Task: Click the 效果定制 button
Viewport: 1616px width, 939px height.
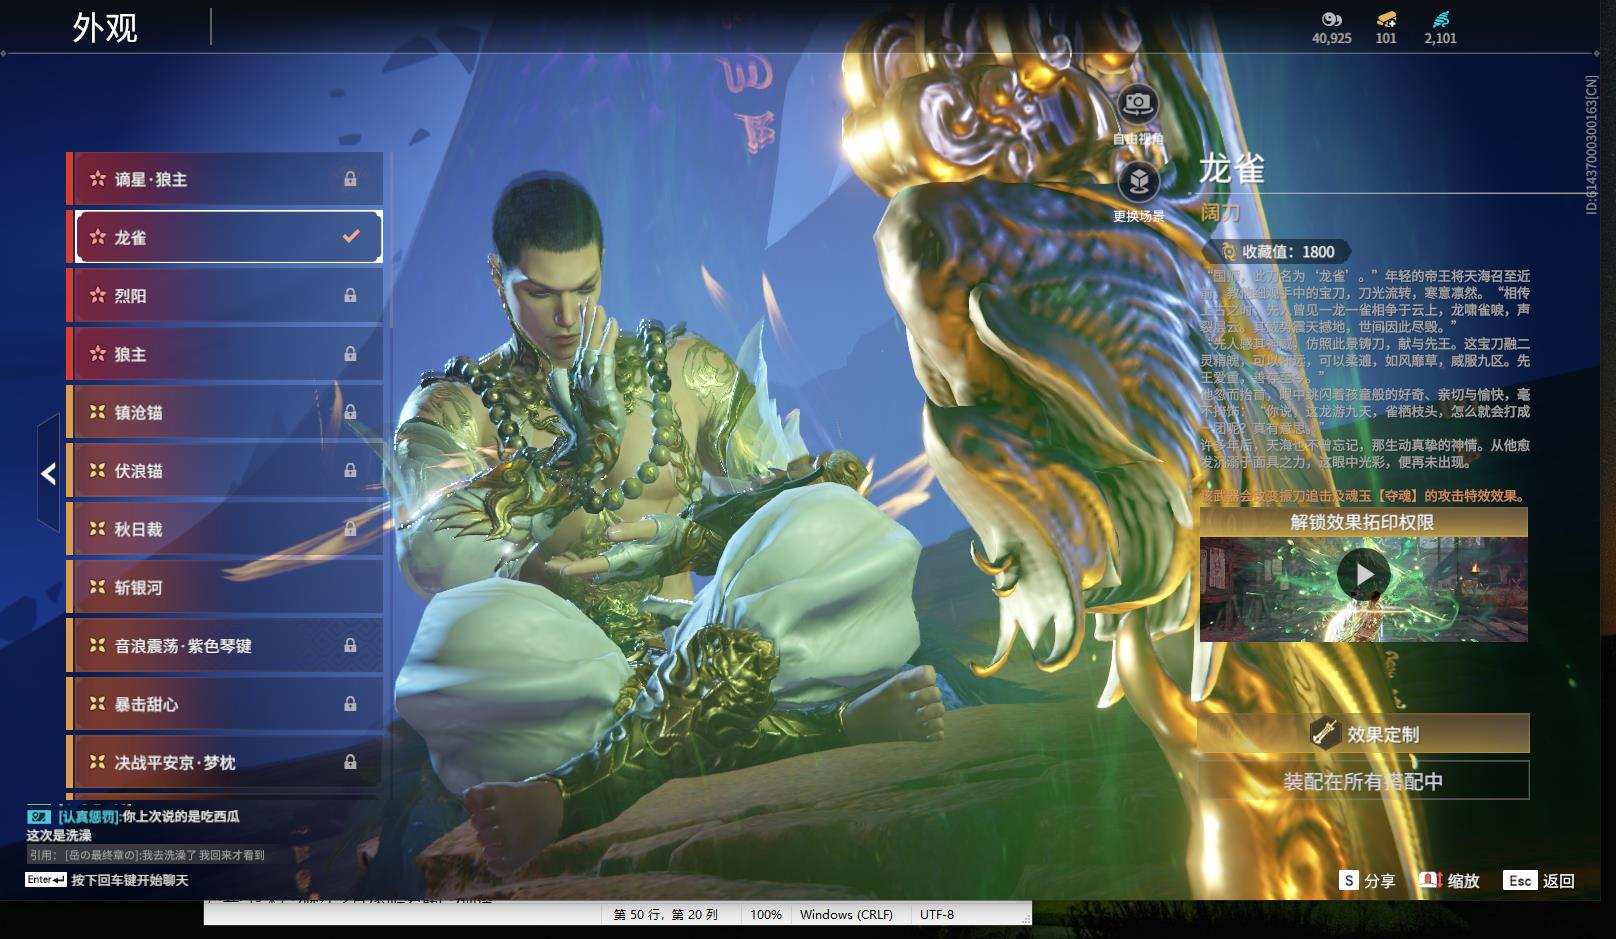Action: [1364, 734]
